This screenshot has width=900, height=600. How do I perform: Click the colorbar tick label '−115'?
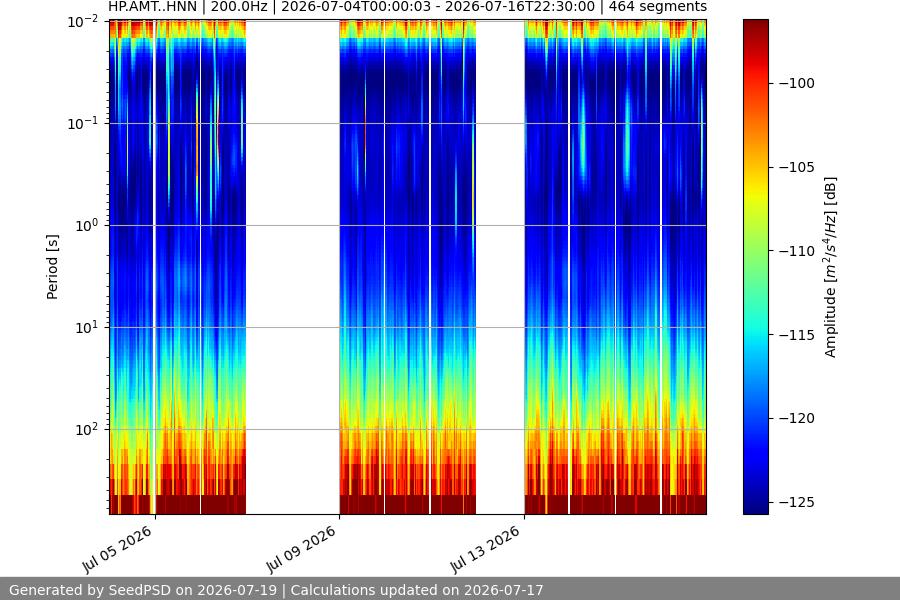click(797, 335)
